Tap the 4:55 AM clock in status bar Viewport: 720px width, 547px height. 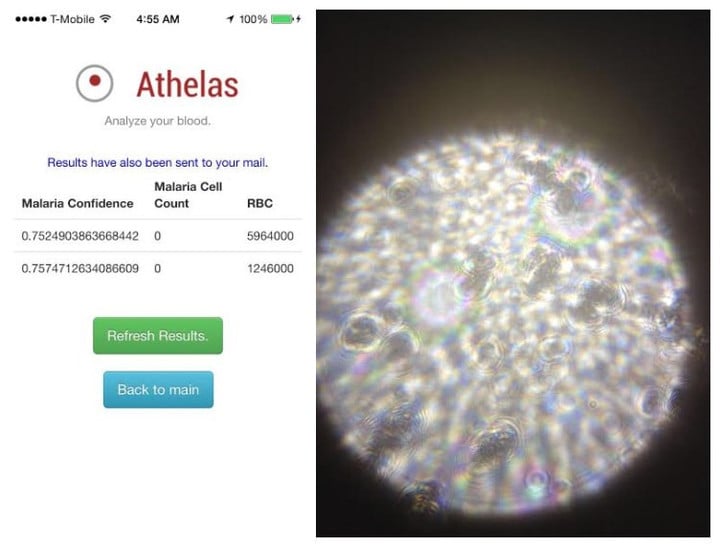(158, 19)
